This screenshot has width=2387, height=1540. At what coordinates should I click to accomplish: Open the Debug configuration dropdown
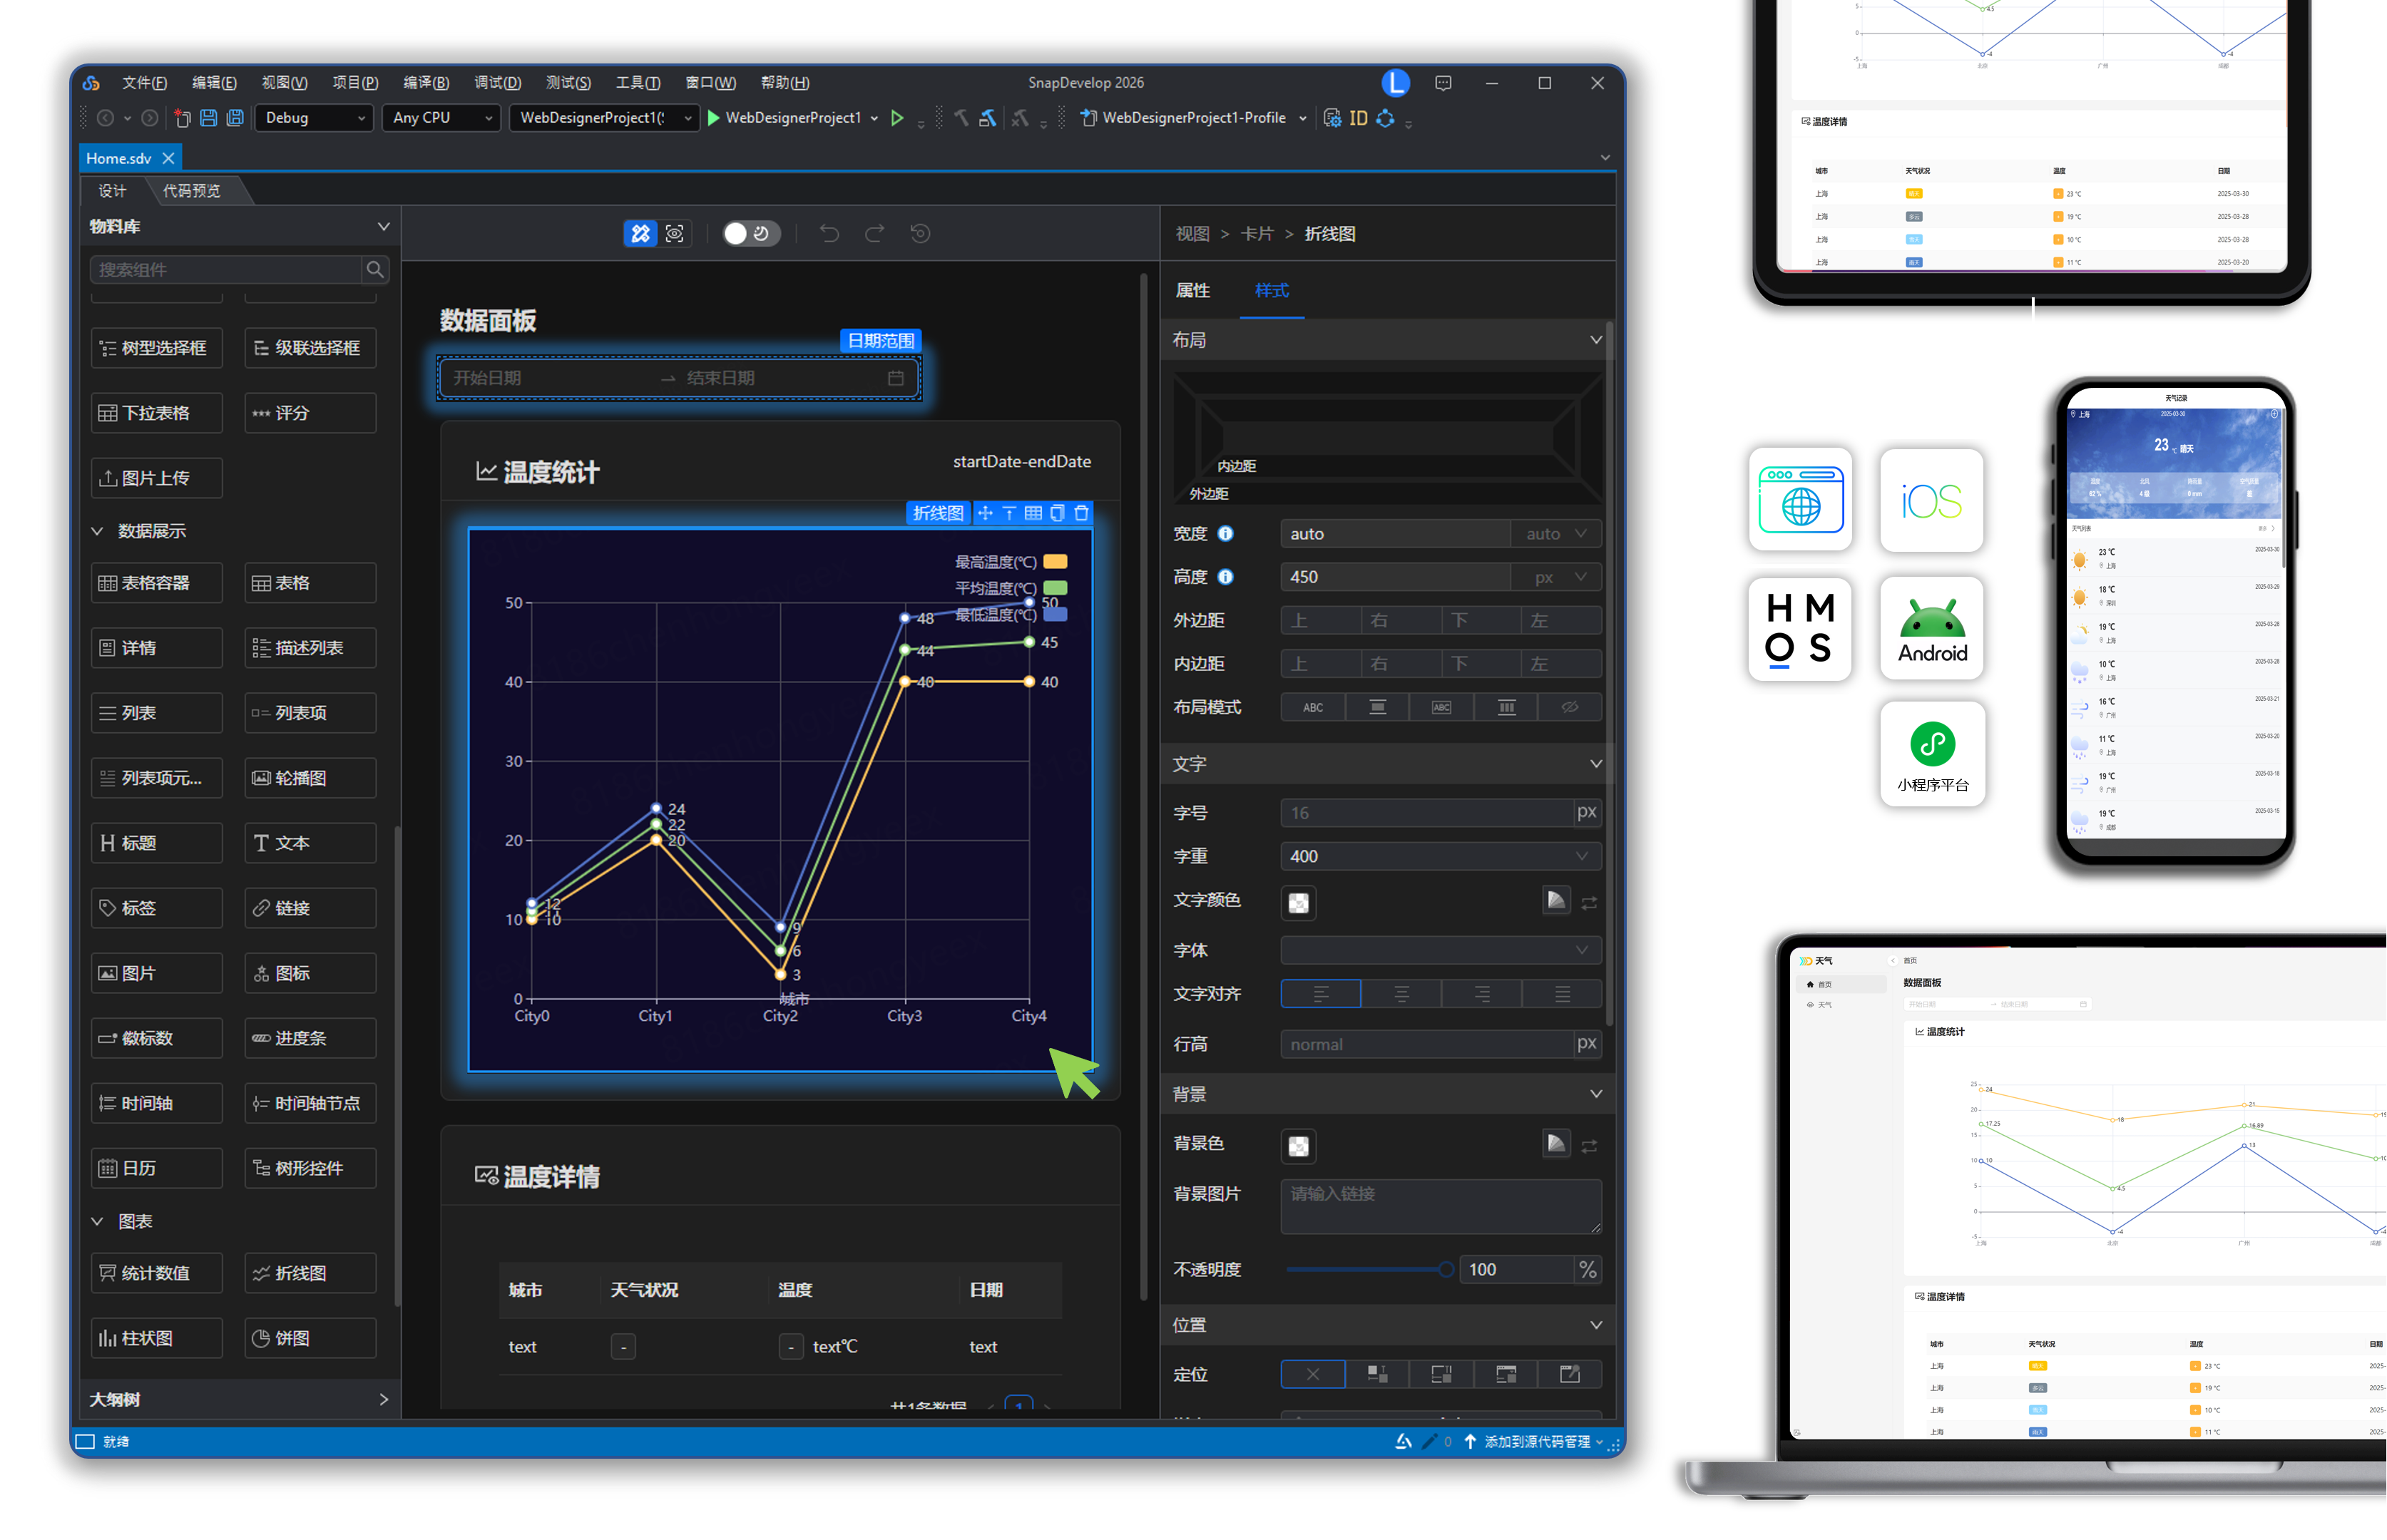click(314, 118)
